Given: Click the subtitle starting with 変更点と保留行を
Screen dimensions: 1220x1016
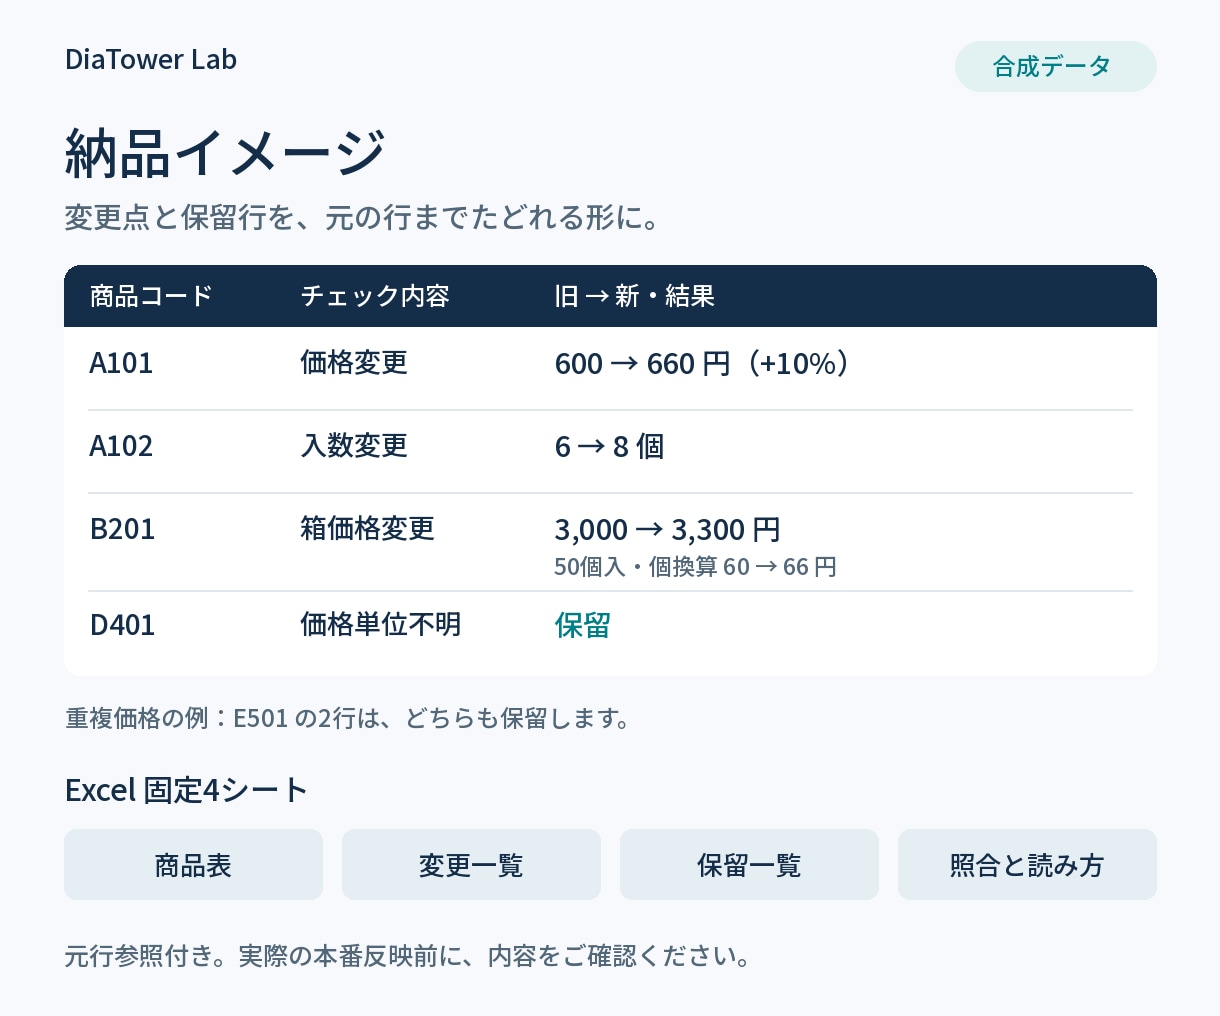Looking at the screenshot, I should click(x=363, y=218).
